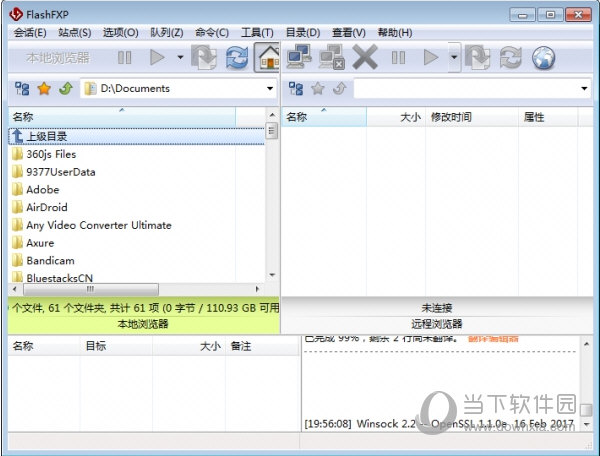Open the 会话(E) menu

coord(30,33)
